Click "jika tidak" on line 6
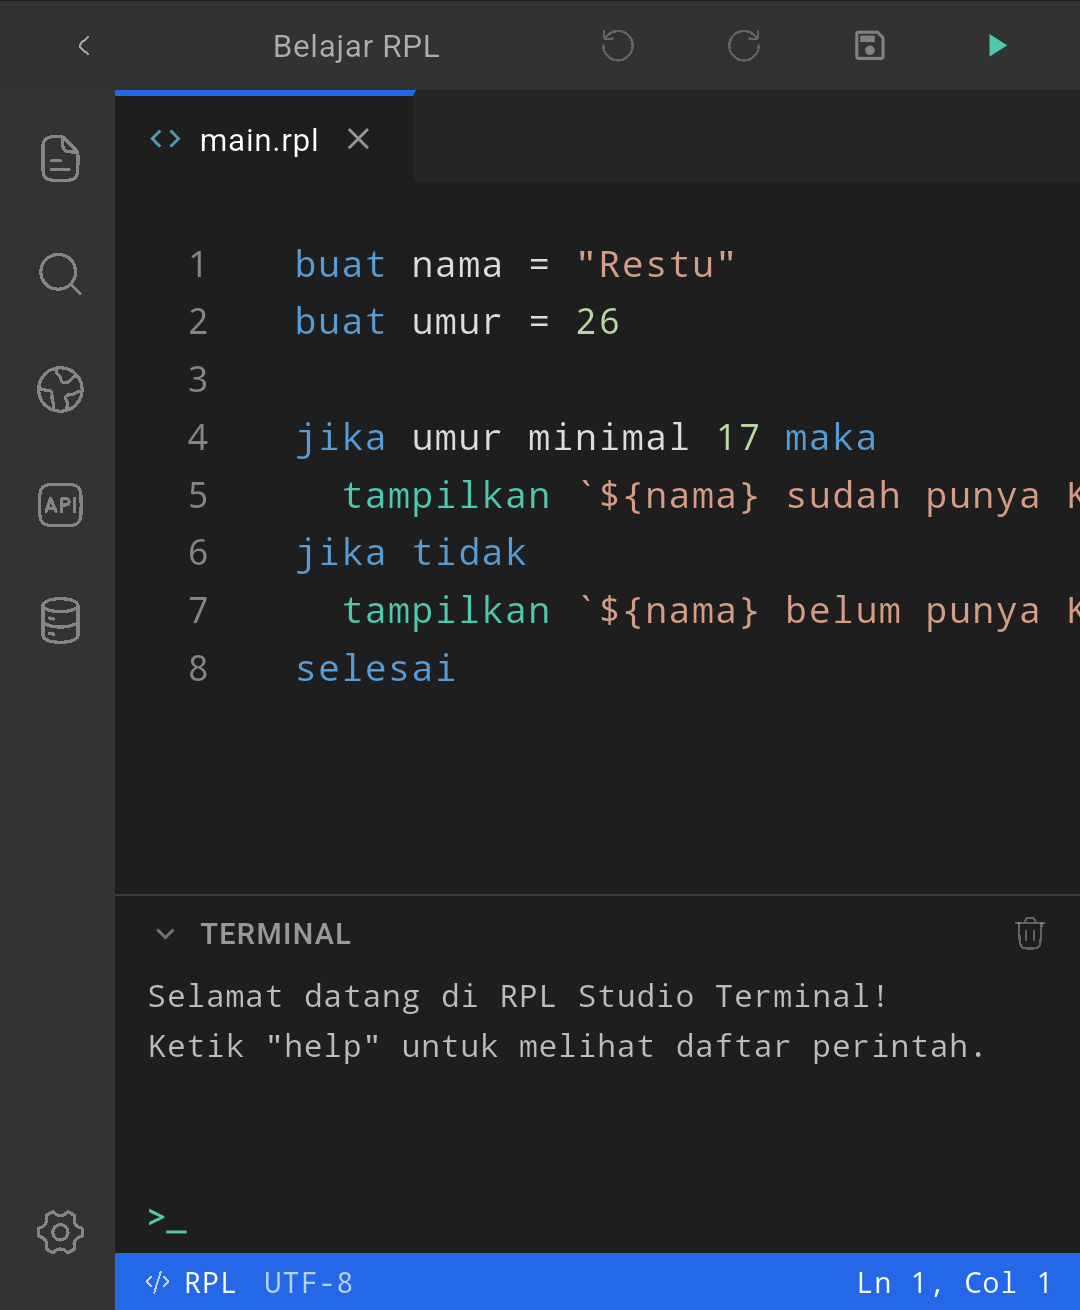The image size is (1080, 1310). 411,553
